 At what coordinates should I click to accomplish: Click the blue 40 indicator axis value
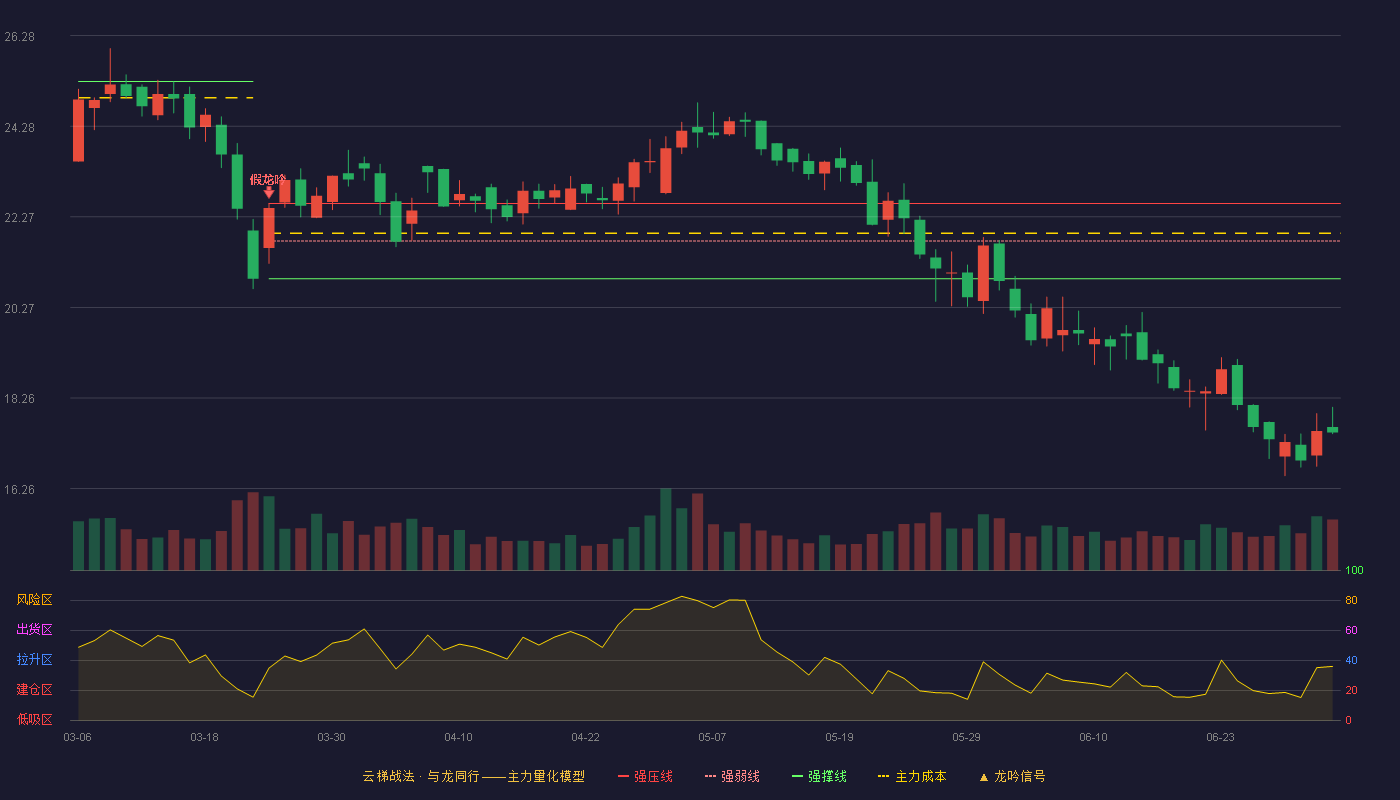[x=1351, y=660]
